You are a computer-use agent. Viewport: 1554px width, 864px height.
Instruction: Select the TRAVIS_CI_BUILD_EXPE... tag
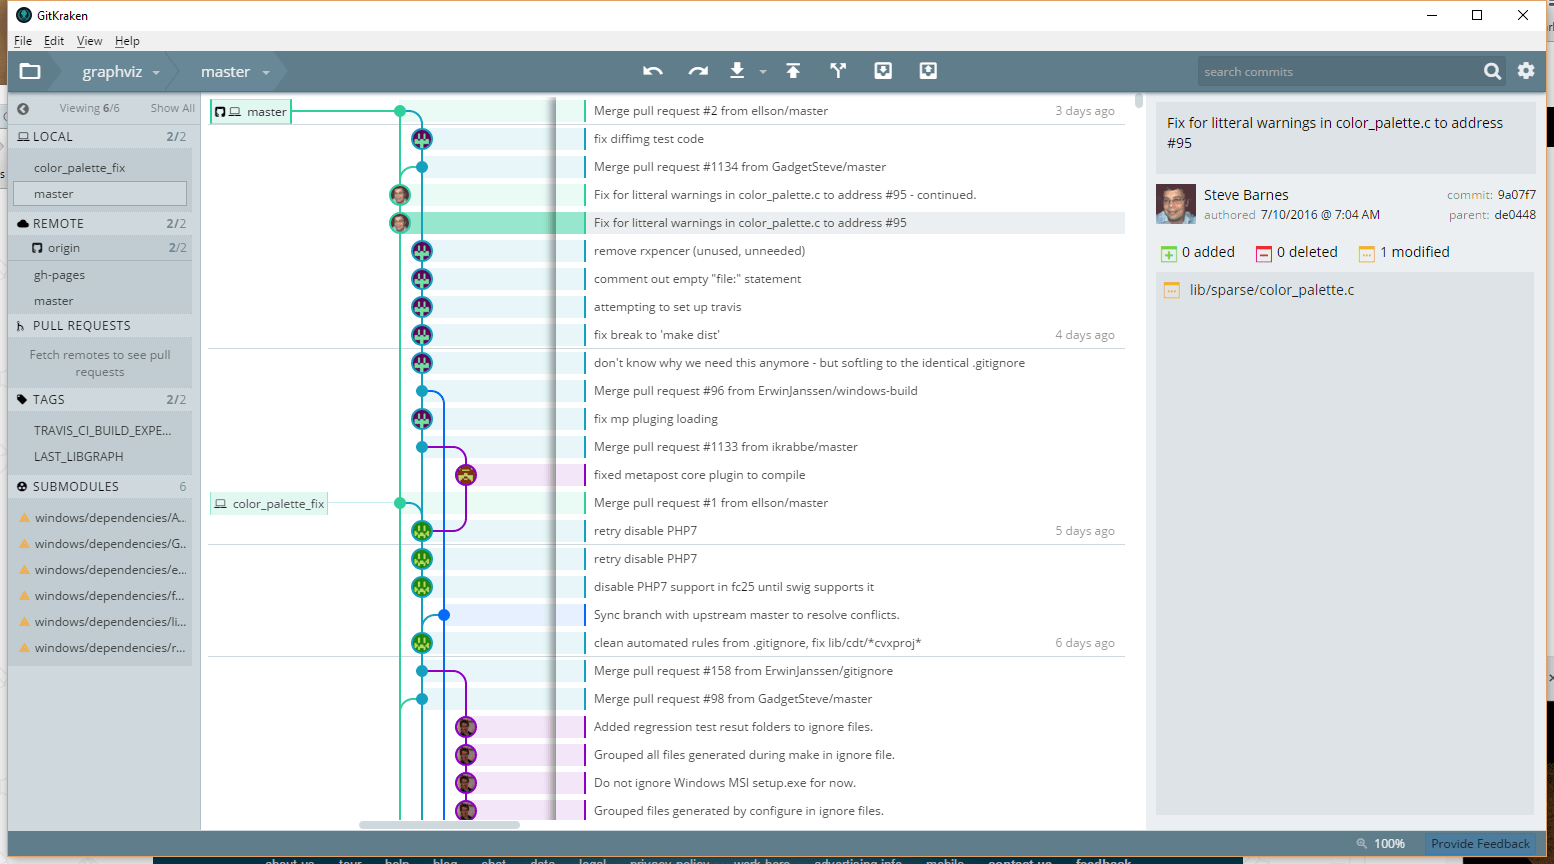[102, 431]
